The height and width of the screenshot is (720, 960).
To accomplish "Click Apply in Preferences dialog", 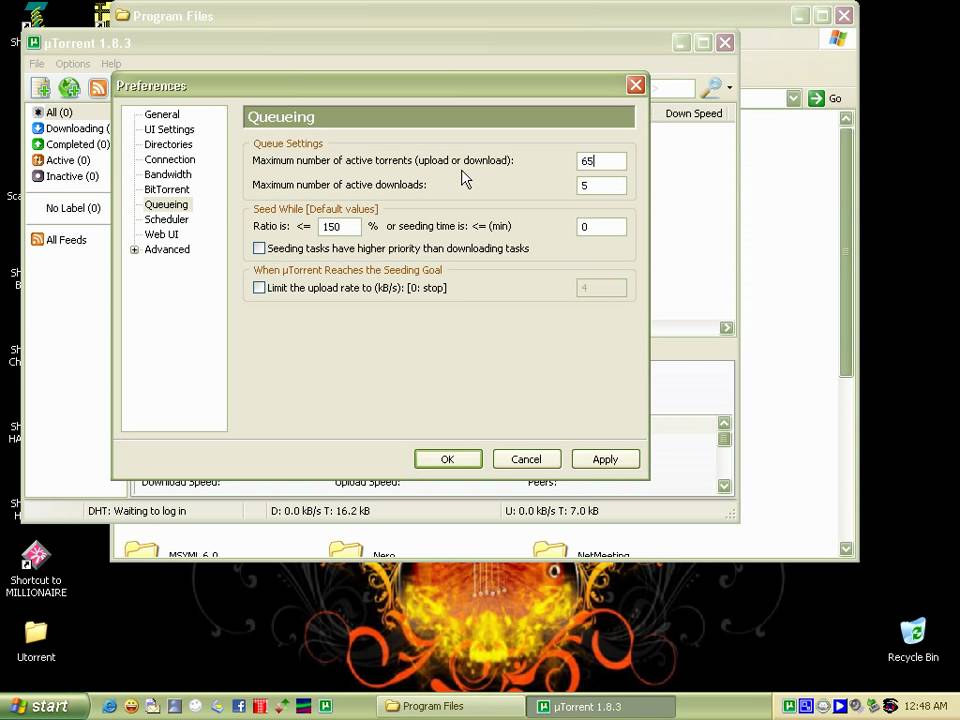I will click(606, 459).
